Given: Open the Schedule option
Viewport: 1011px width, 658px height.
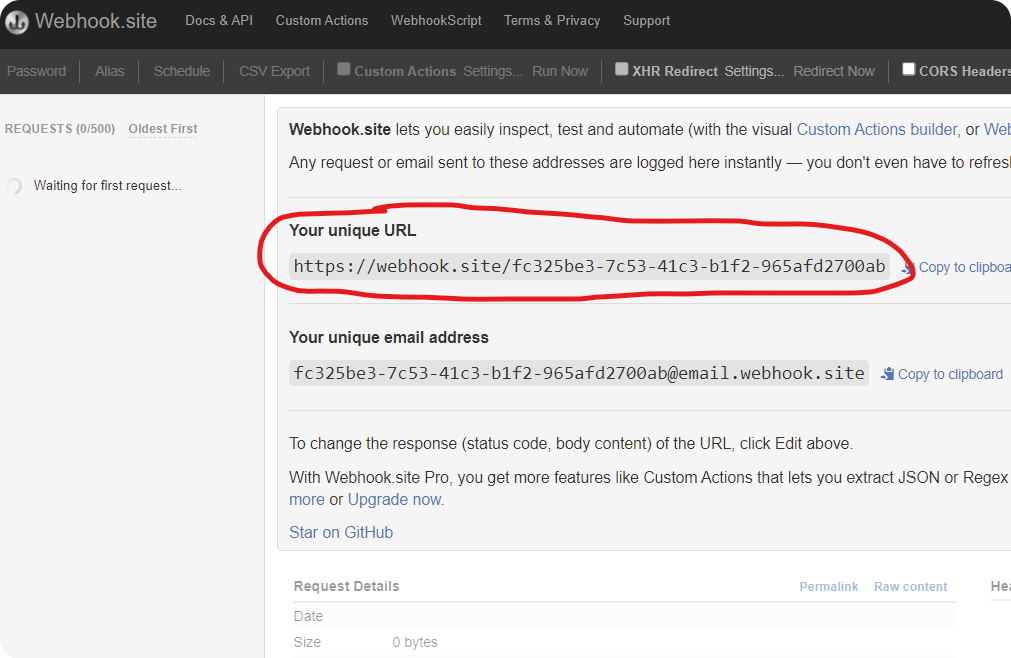Looking at the screenshot, I should coord(182,71).
